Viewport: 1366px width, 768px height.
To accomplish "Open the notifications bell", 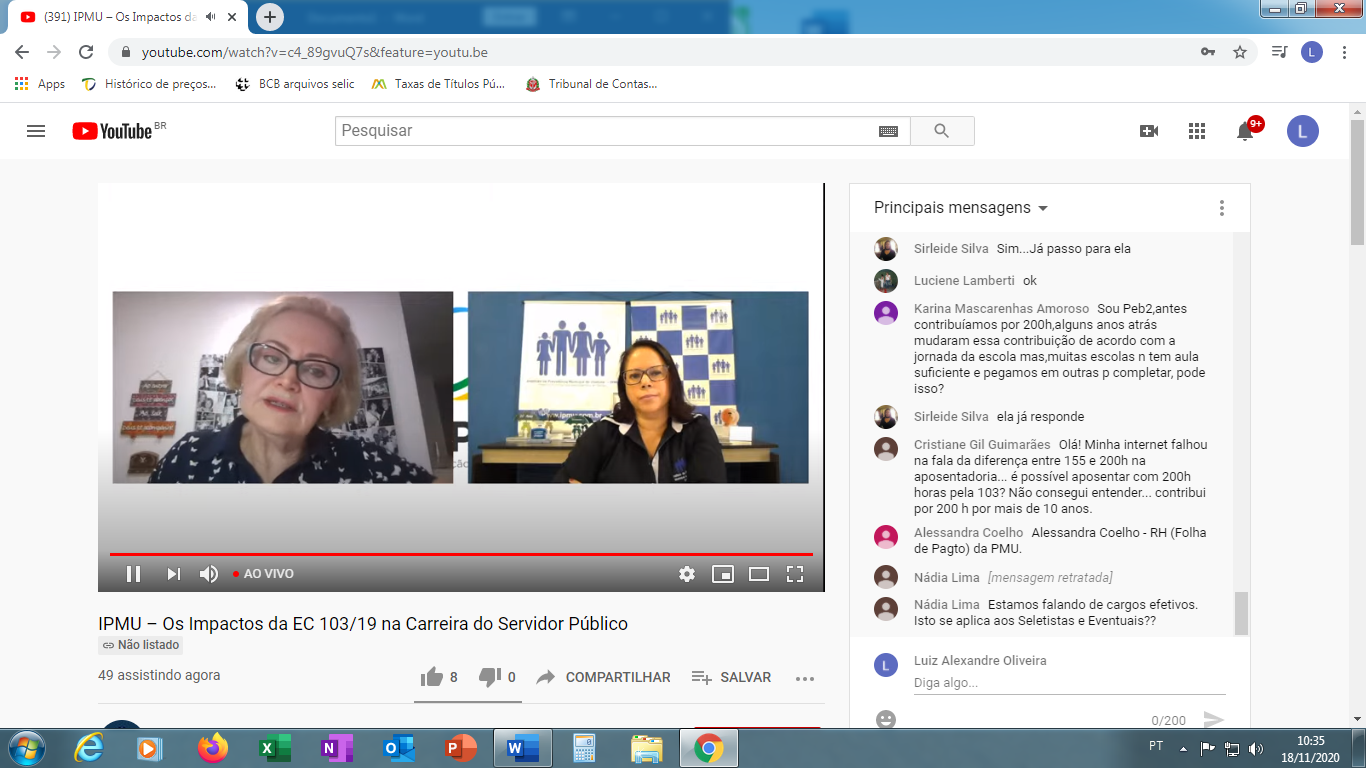I will pos(1245,131).
